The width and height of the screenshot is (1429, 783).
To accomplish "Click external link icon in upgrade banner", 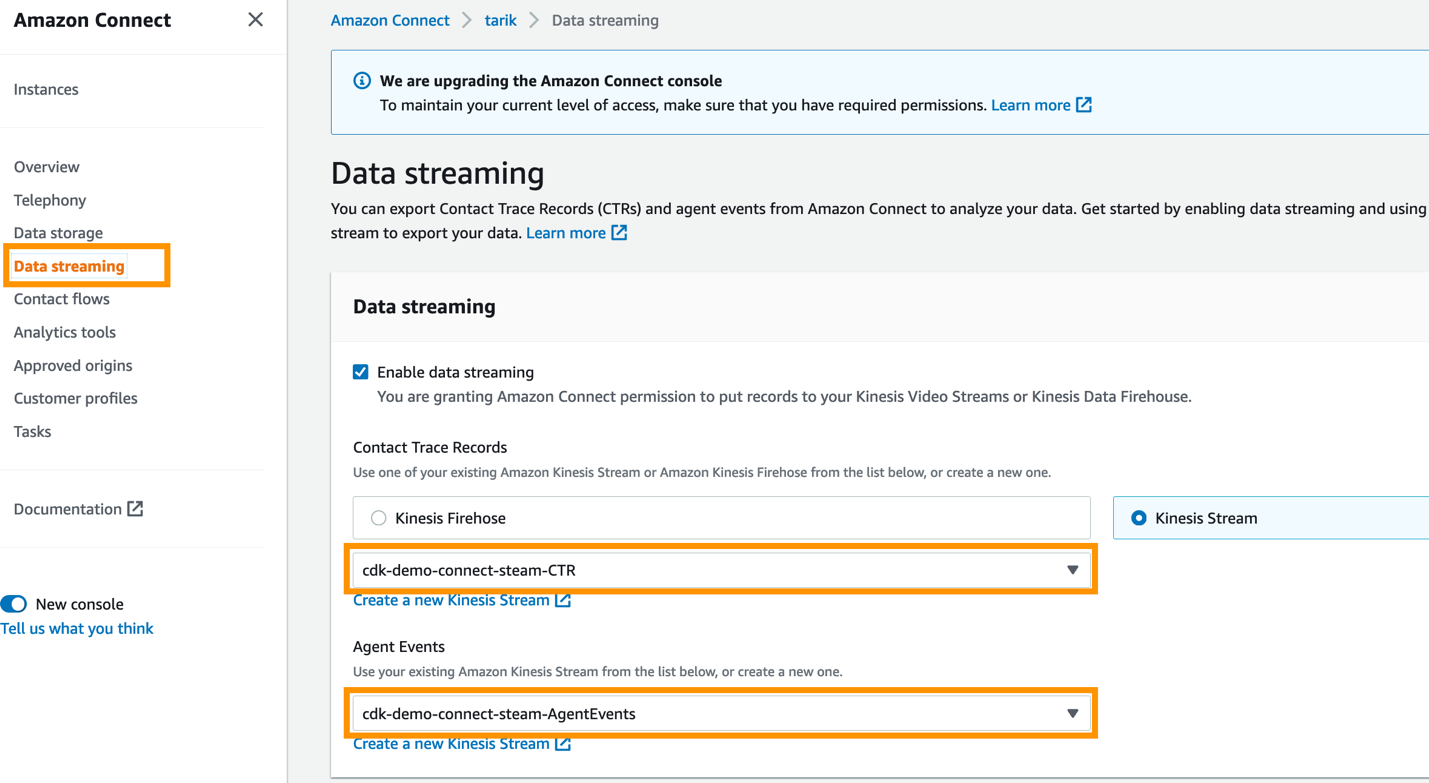I will click(1084, 105).
